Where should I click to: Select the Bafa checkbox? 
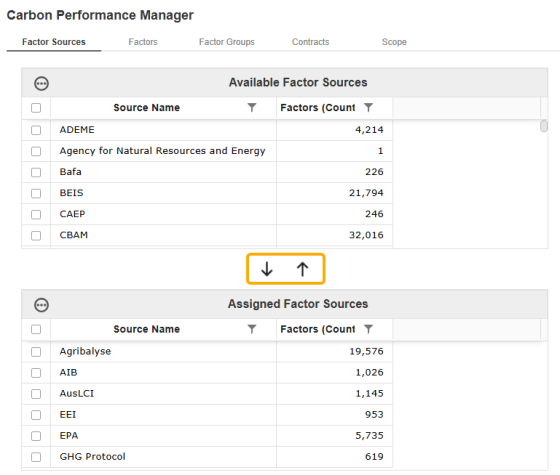pos(36,172)
